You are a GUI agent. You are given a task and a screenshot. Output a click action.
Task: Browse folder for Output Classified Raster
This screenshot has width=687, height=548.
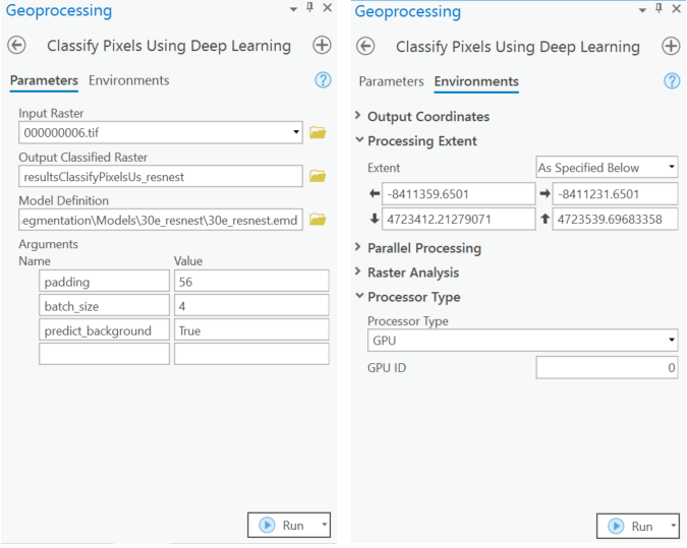(318, 176)
